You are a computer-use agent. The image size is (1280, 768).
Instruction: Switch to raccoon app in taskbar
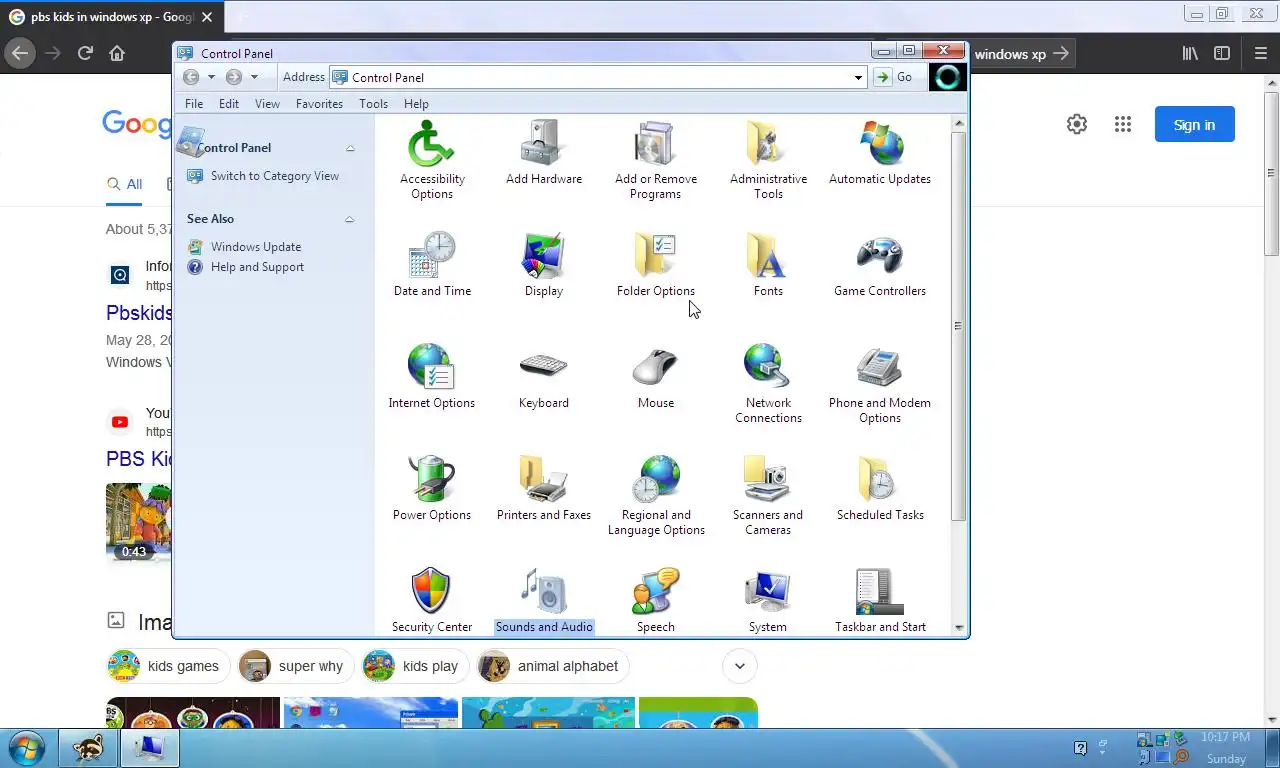coord(88,748)
